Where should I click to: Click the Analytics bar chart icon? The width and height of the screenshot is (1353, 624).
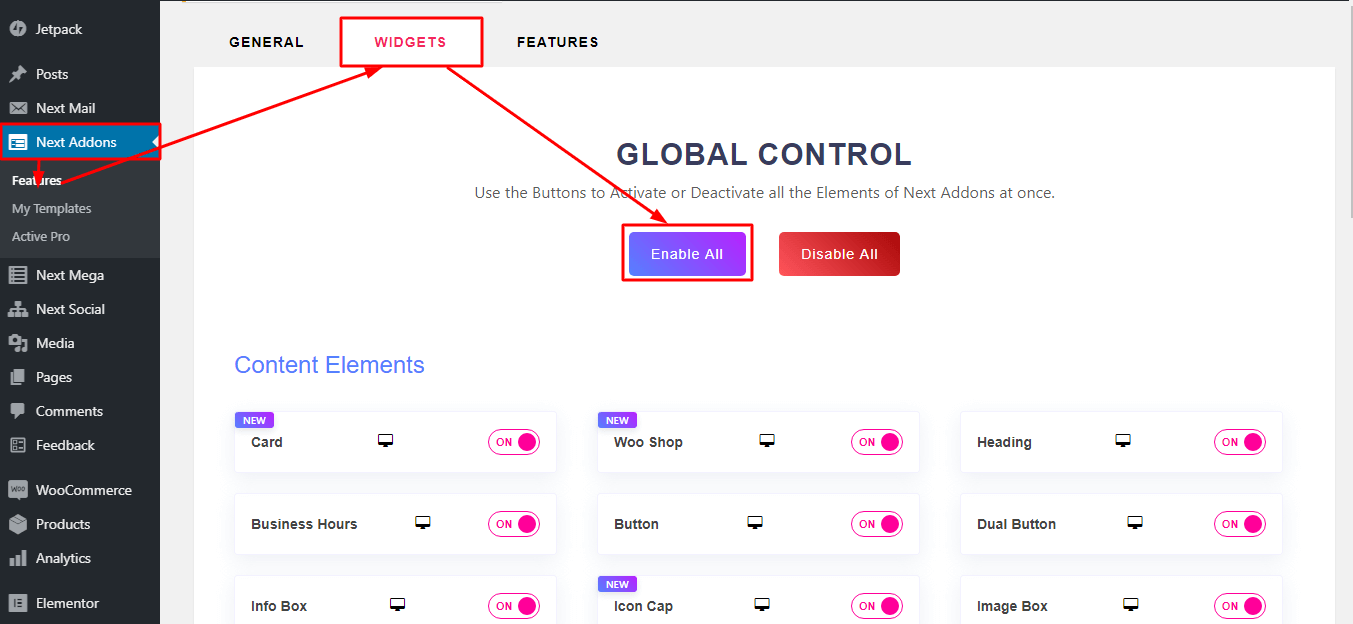(x=18, y=558)
